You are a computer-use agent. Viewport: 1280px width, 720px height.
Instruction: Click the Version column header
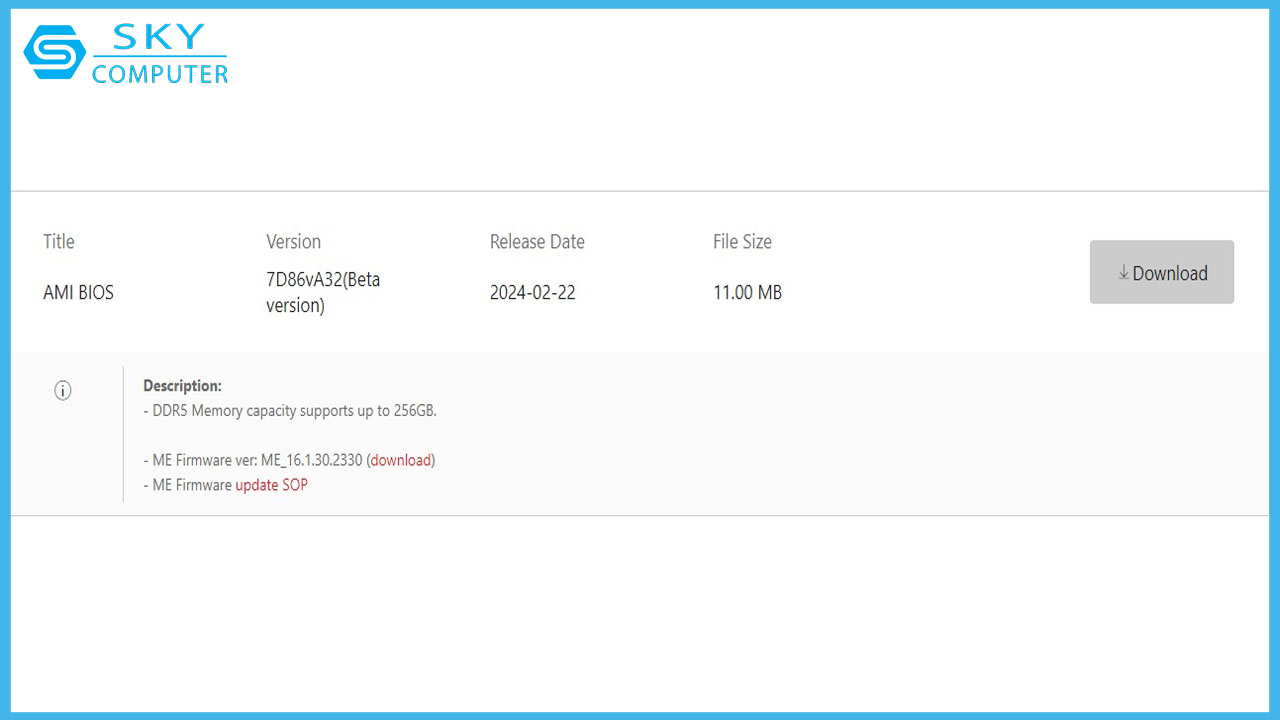[x=293, y=242]
